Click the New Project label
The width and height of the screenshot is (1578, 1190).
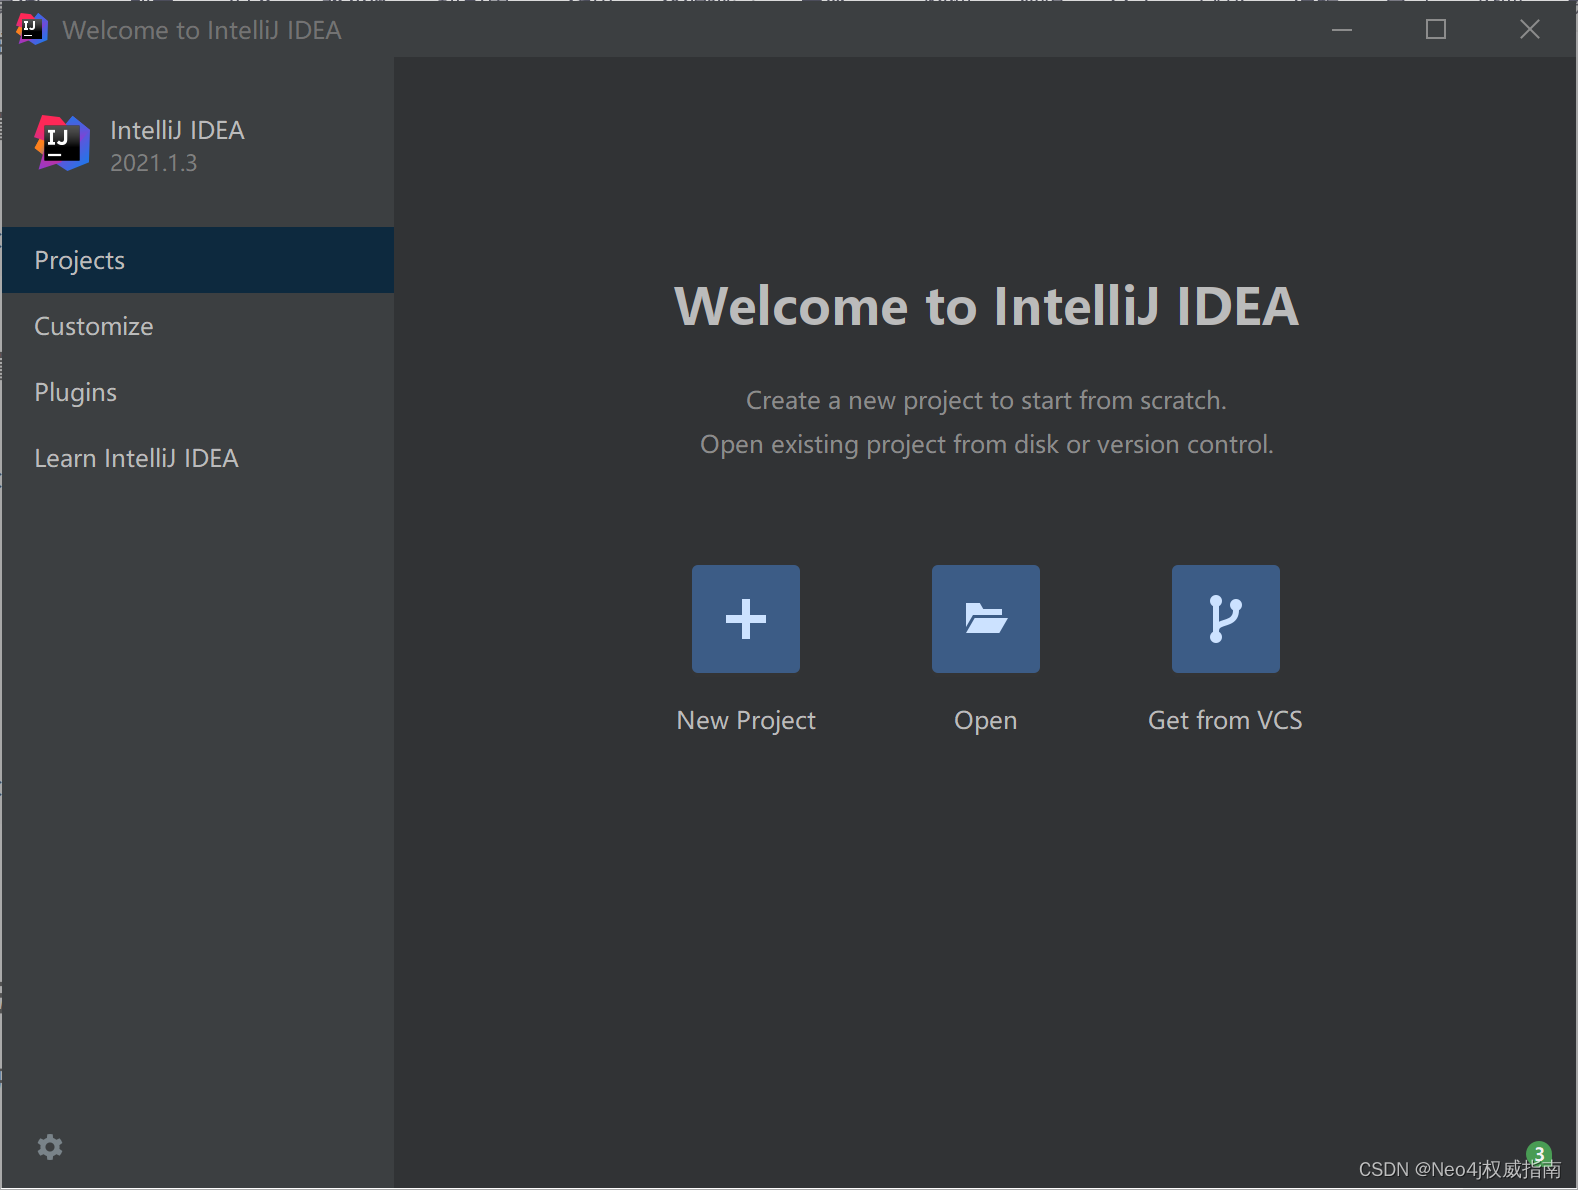(746, 721)
